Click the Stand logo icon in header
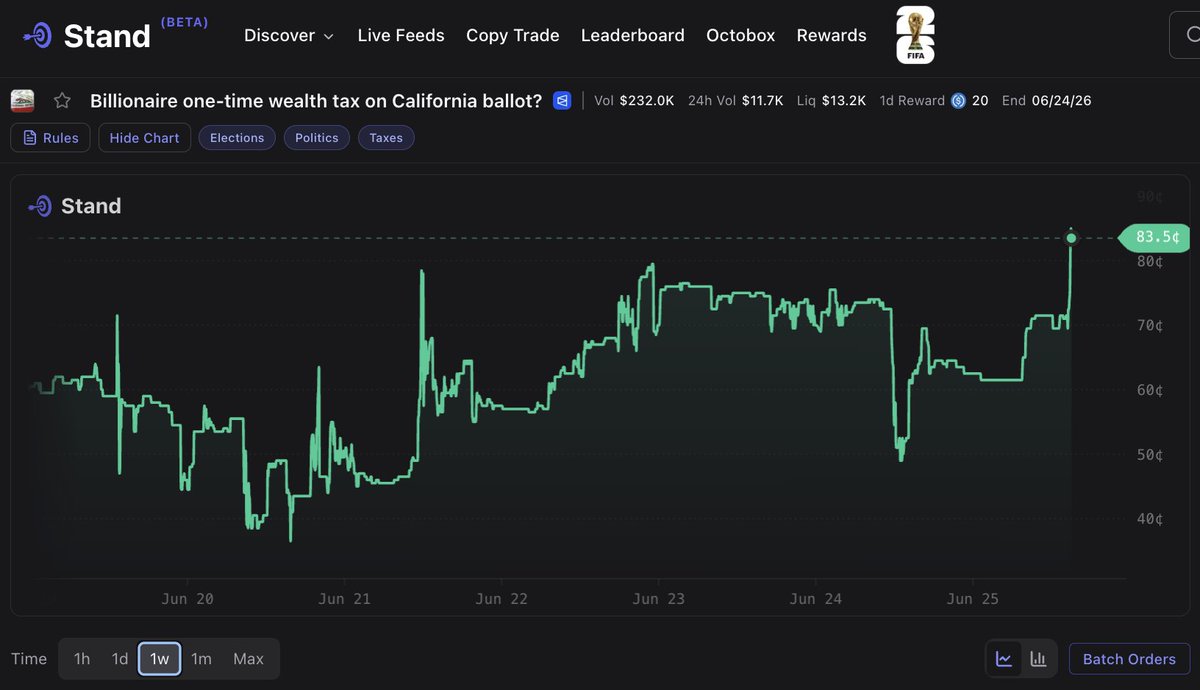The width and height of the screenshot is (1200, 690). 38,35
